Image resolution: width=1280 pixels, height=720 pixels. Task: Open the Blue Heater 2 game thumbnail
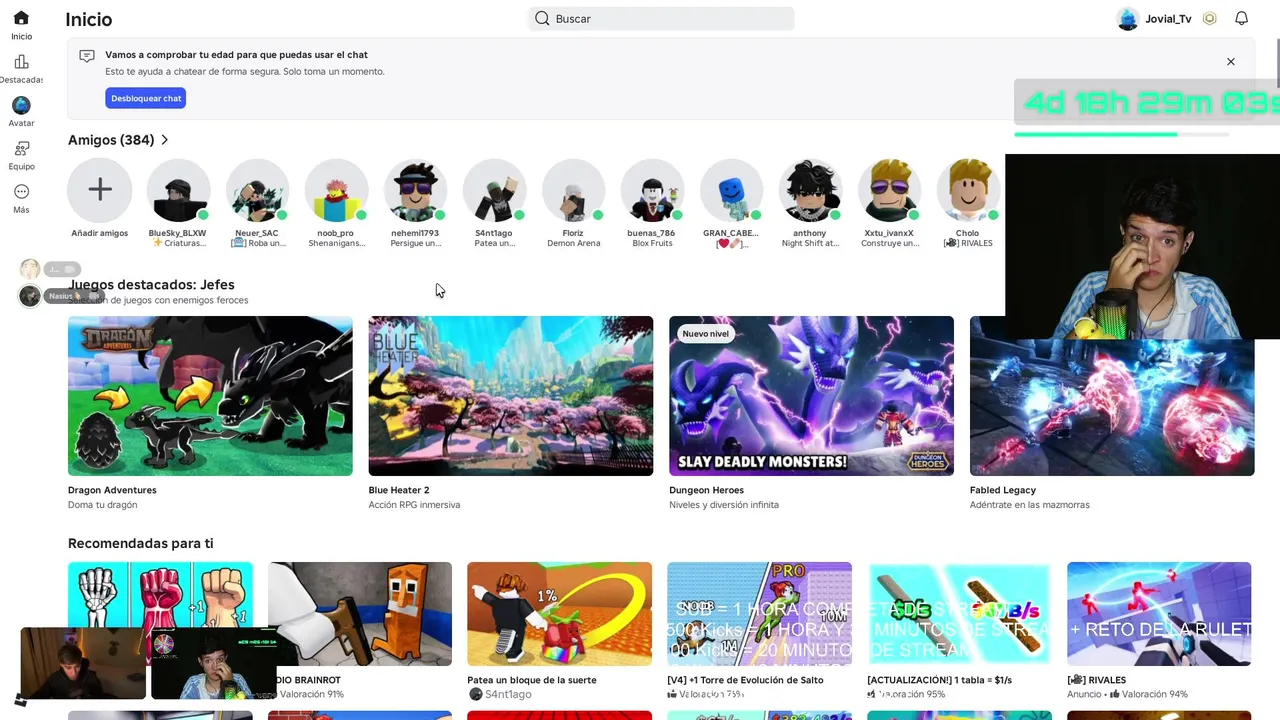pyautogui.click(x=511, y=396)
